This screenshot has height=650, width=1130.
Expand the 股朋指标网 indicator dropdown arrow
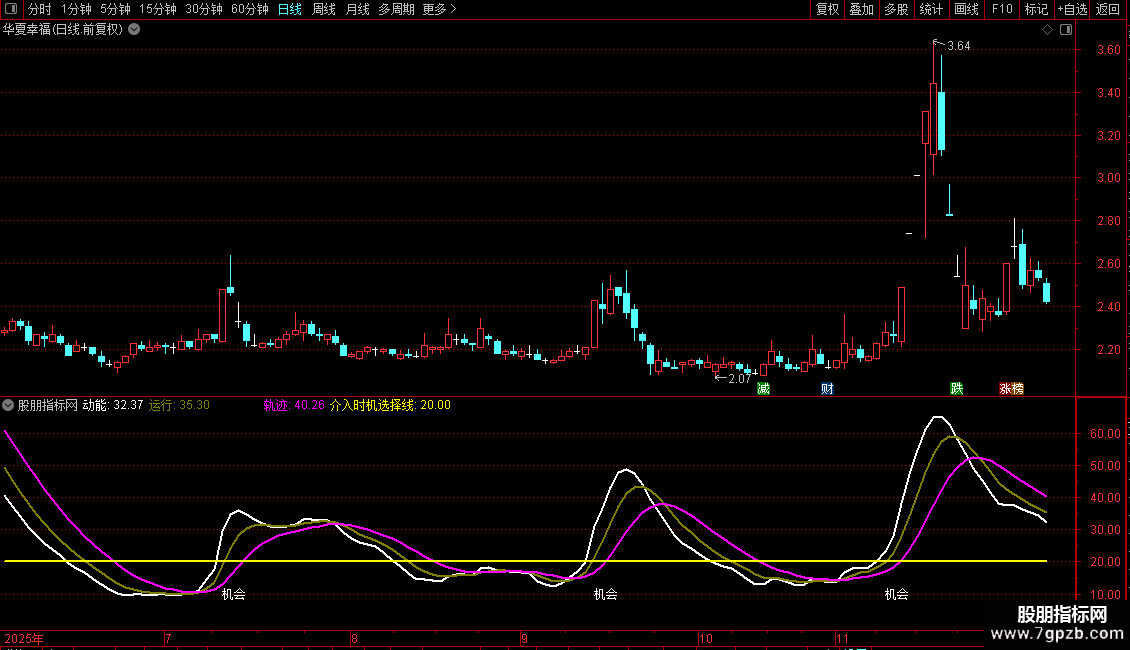tap(9, 405)
